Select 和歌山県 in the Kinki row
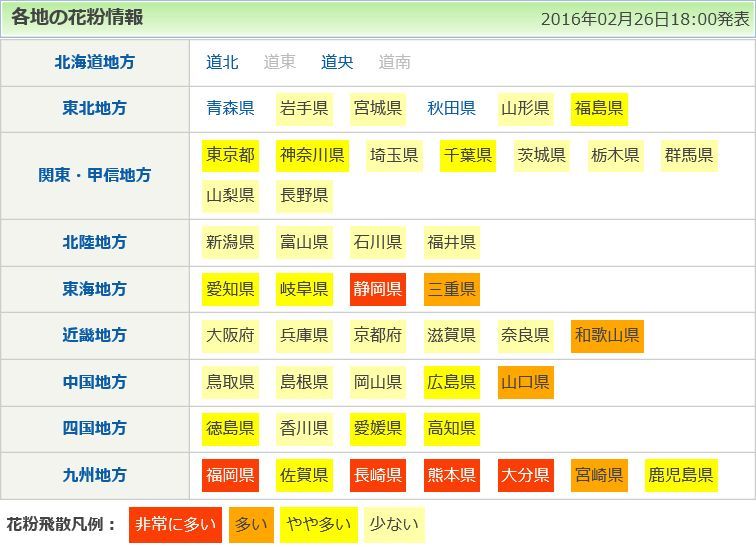 607,336
